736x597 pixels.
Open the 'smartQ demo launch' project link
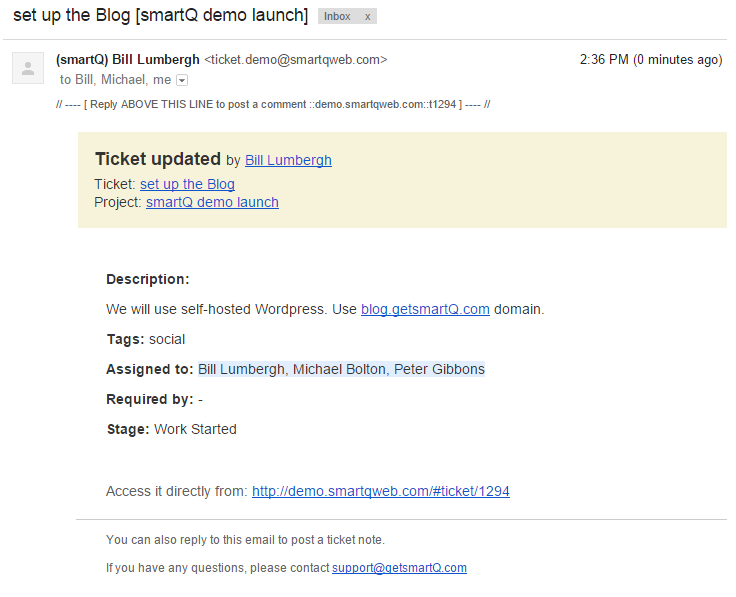[212, 202]
